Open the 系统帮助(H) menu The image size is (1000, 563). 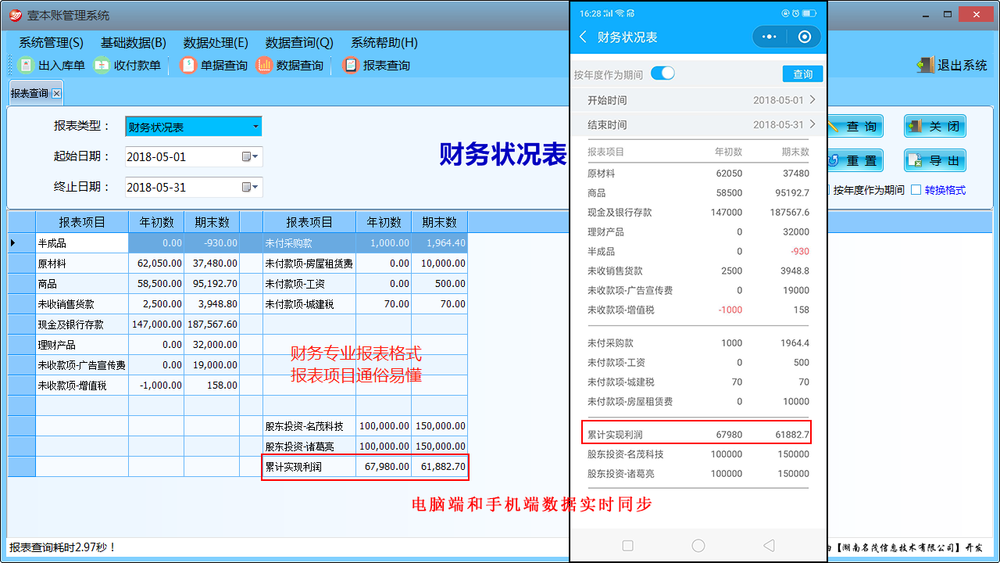point(384,43)
